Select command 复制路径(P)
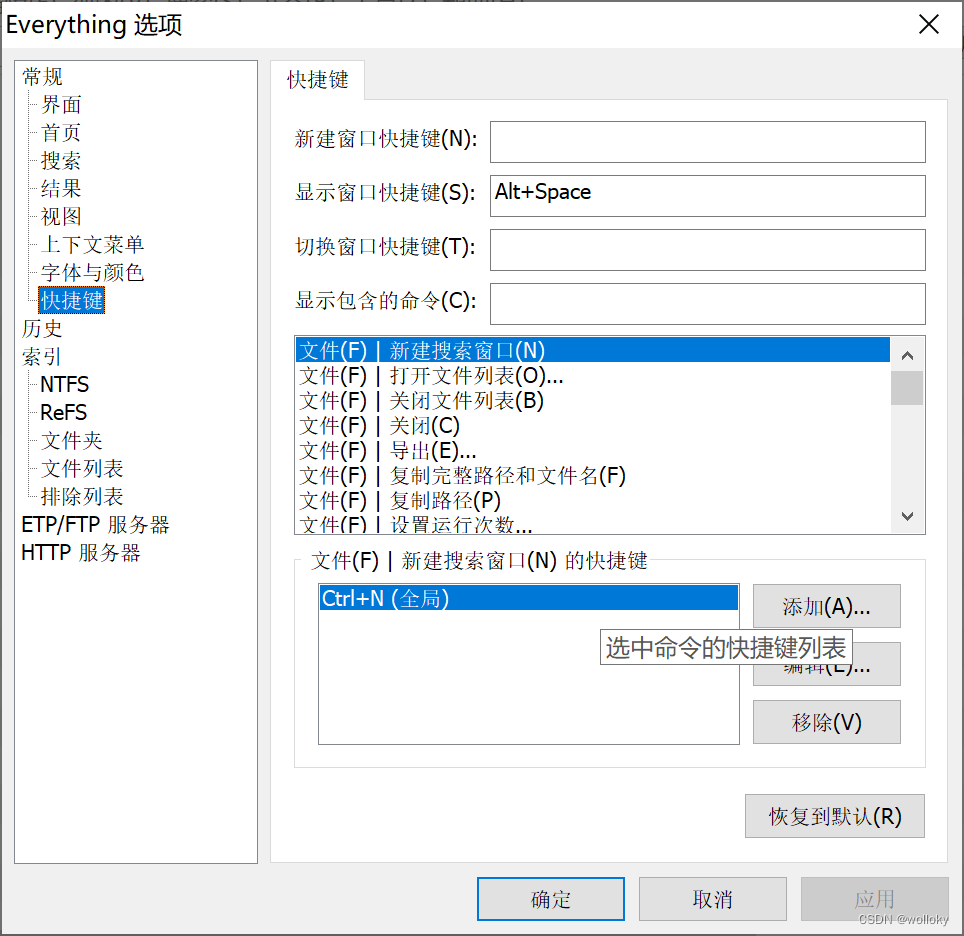The width and height of the screenshot is (964, 936). (x=593, y=501)
